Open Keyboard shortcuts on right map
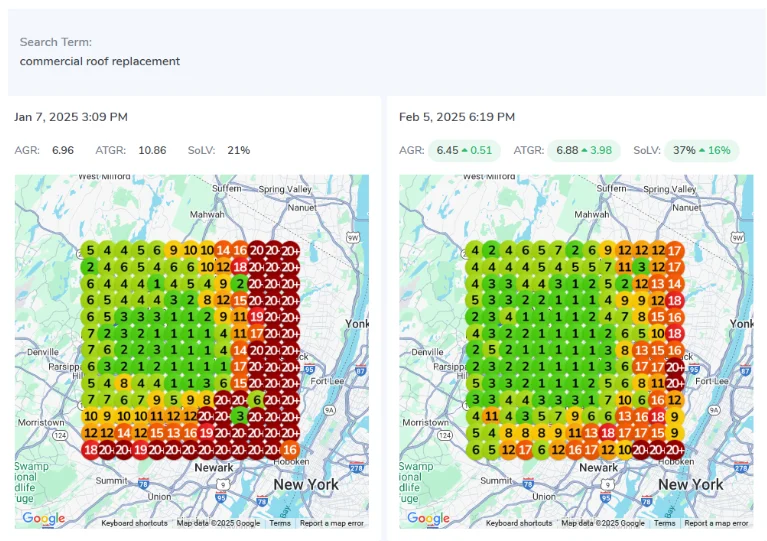The height and width of the screenshot is (541, 767). [519, 523]
